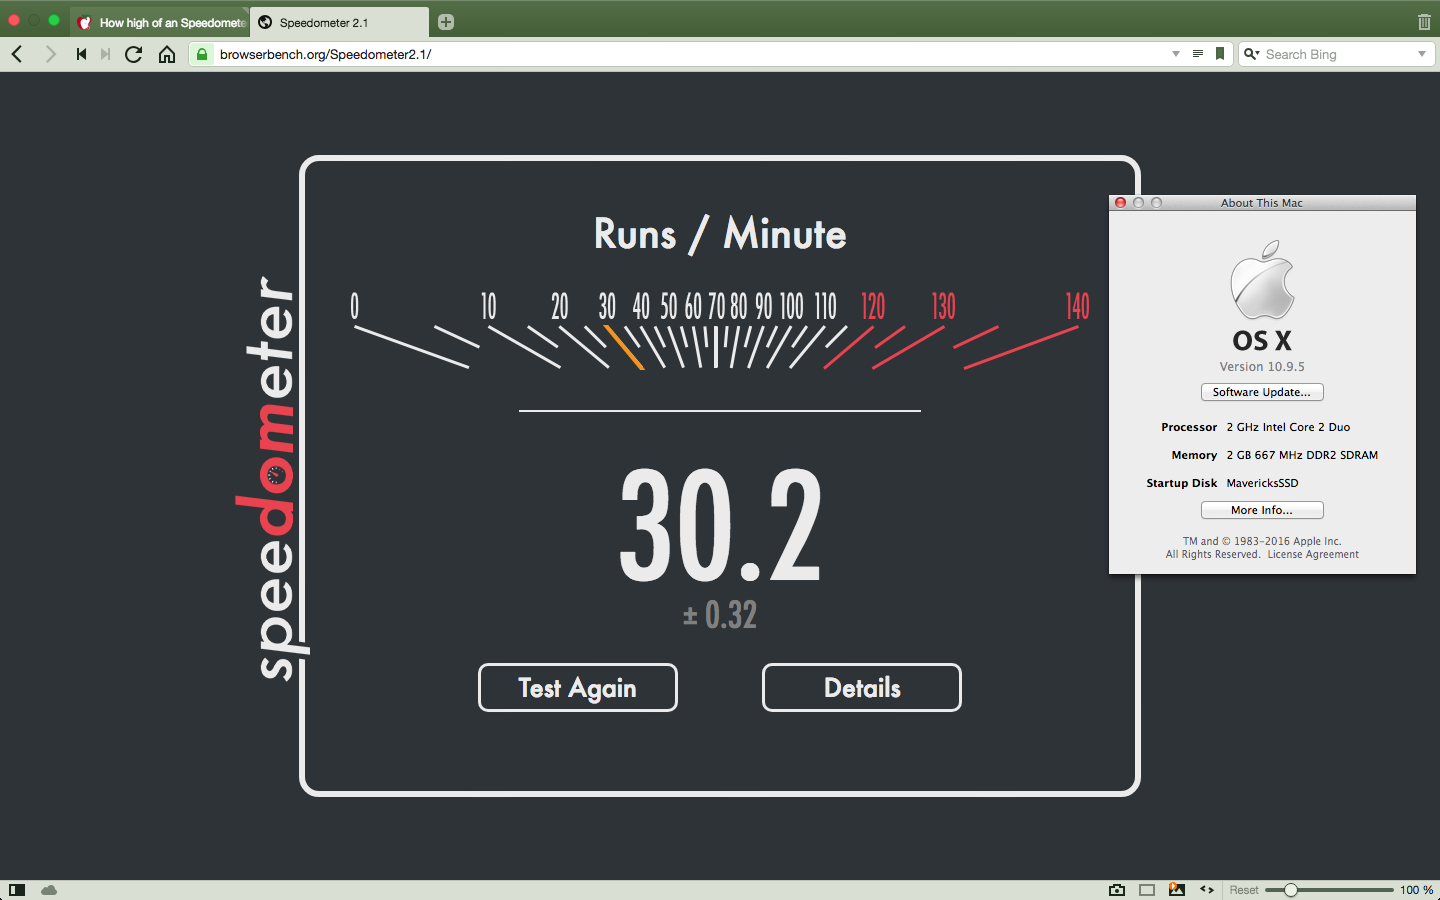Click the ± 0.32 deviation value
1440x900 pixels.
tap(720, 614)
